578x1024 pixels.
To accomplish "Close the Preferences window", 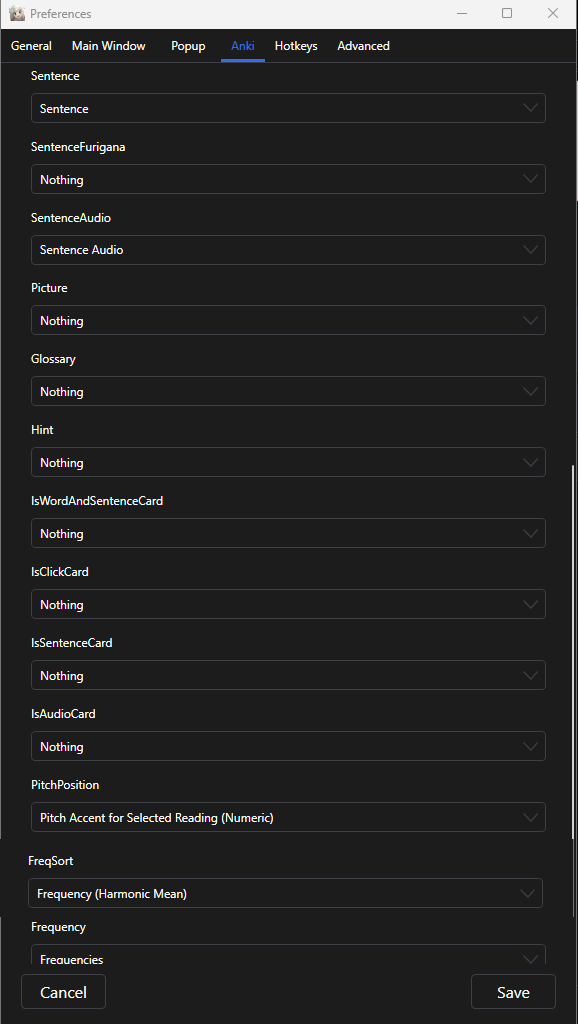I will [x=553, y=14].
